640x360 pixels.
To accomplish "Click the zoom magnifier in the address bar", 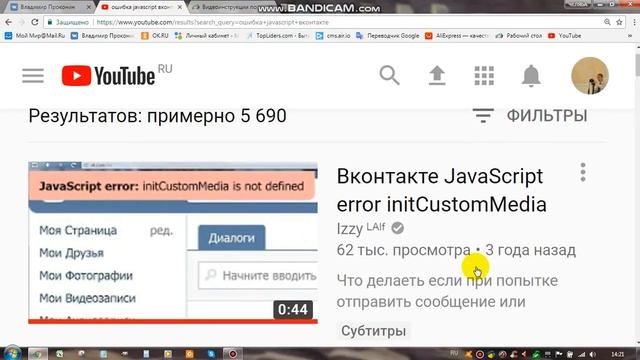I will pos(607,22).
